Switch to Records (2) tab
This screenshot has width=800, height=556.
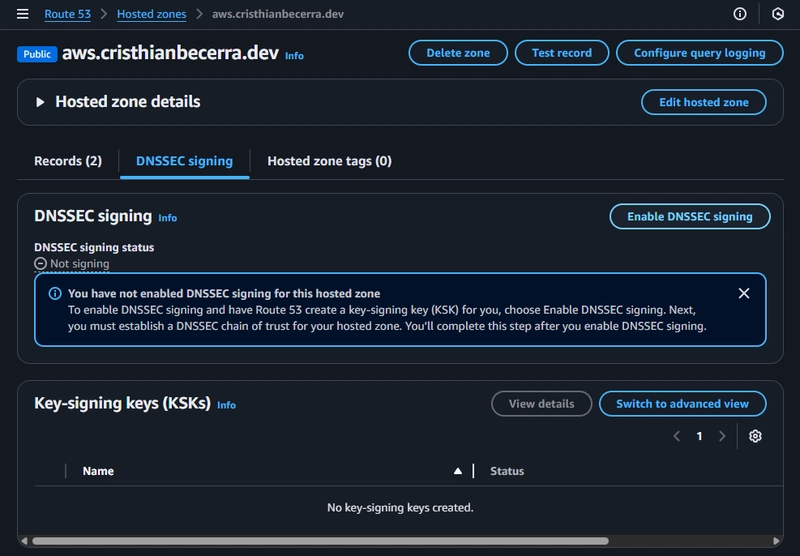pos(68,161)
